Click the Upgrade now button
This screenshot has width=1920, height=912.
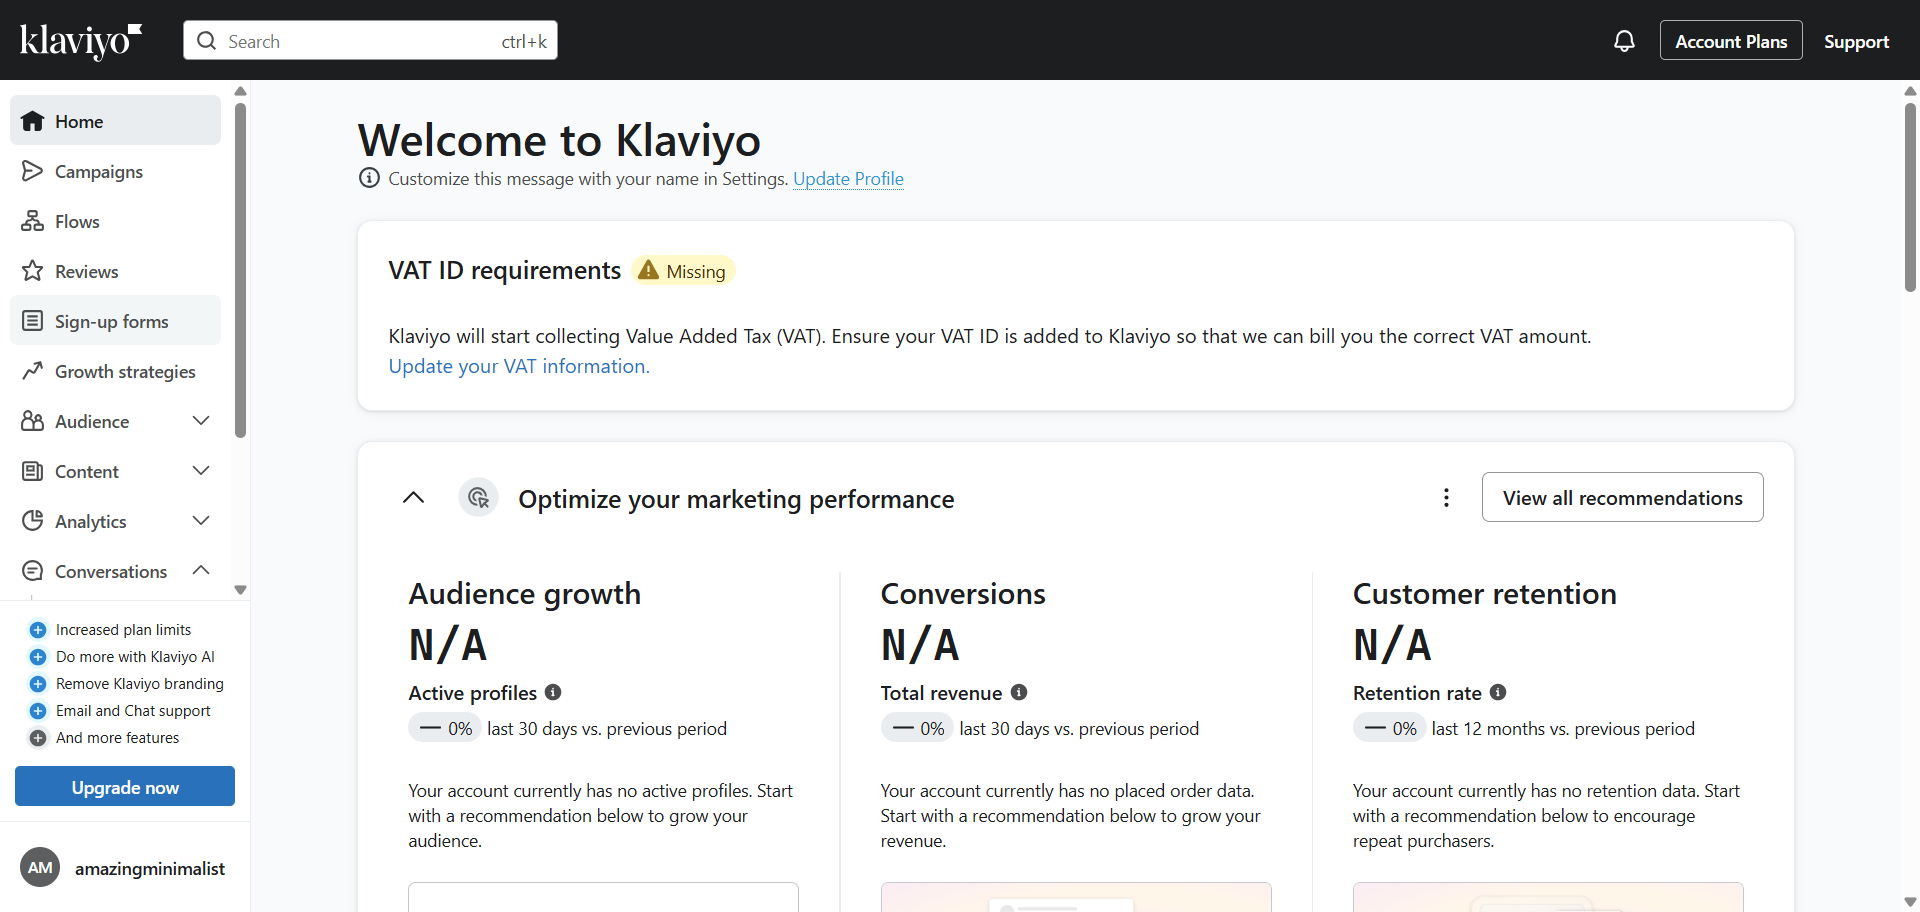coord(125,787)
